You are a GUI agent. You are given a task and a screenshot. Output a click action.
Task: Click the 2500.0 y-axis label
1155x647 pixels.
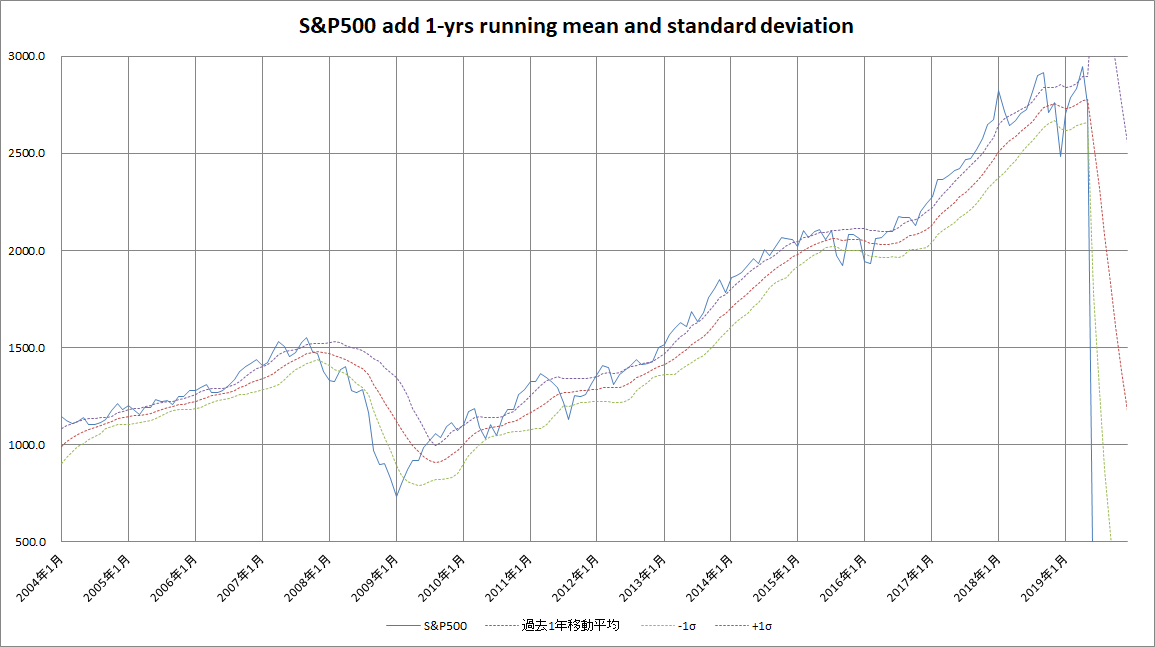pos(27,153)
